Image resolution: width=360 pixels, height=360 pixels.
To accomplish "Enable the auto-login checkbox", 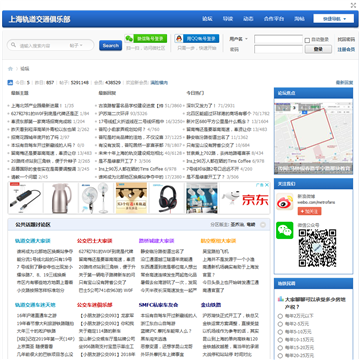I will point(307,40).
